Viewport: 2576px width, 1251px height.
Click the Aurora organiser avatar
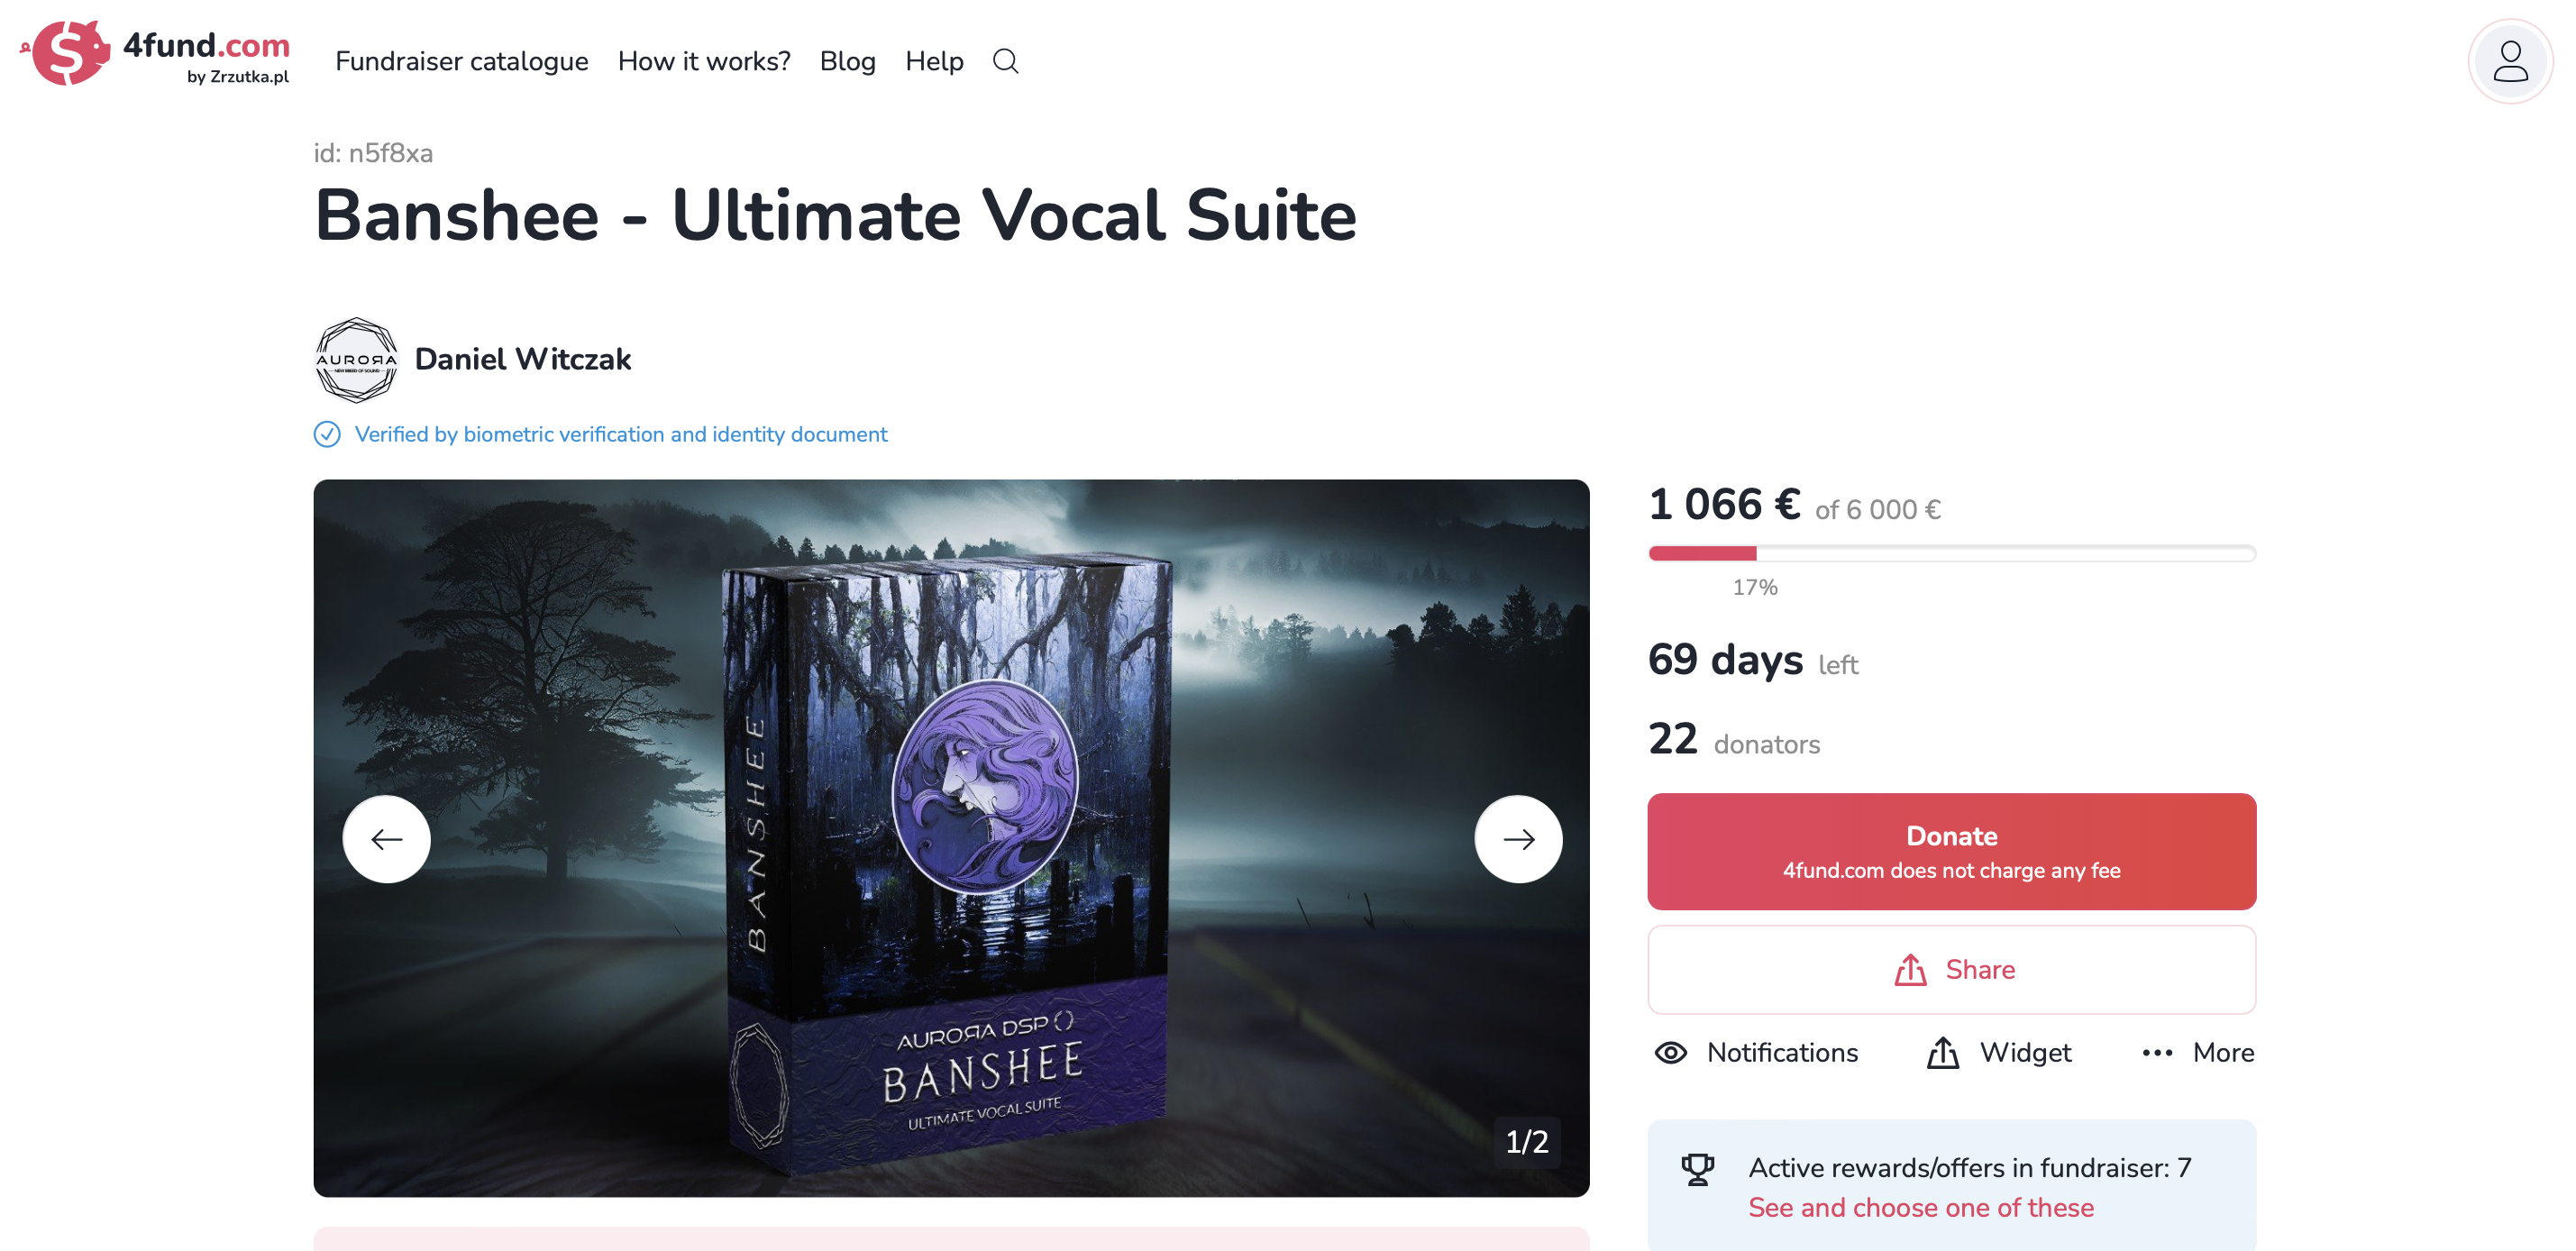[x=356, y=360]
